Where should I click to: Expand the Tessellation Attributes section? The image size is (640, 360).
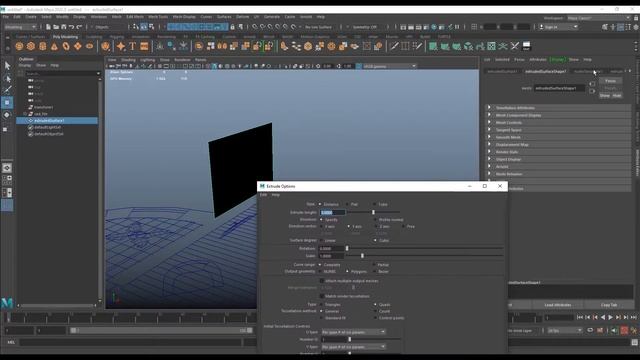click(558, 108)
